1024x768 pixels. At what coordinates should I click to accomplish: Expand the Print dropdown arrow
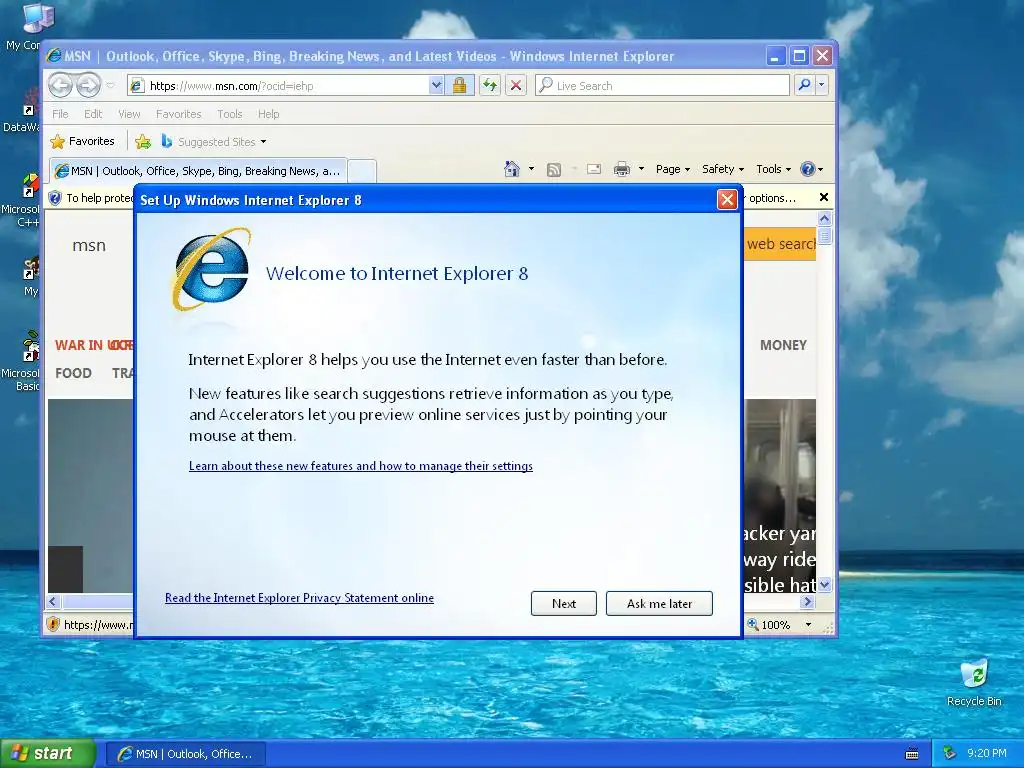tap(641, 169)
